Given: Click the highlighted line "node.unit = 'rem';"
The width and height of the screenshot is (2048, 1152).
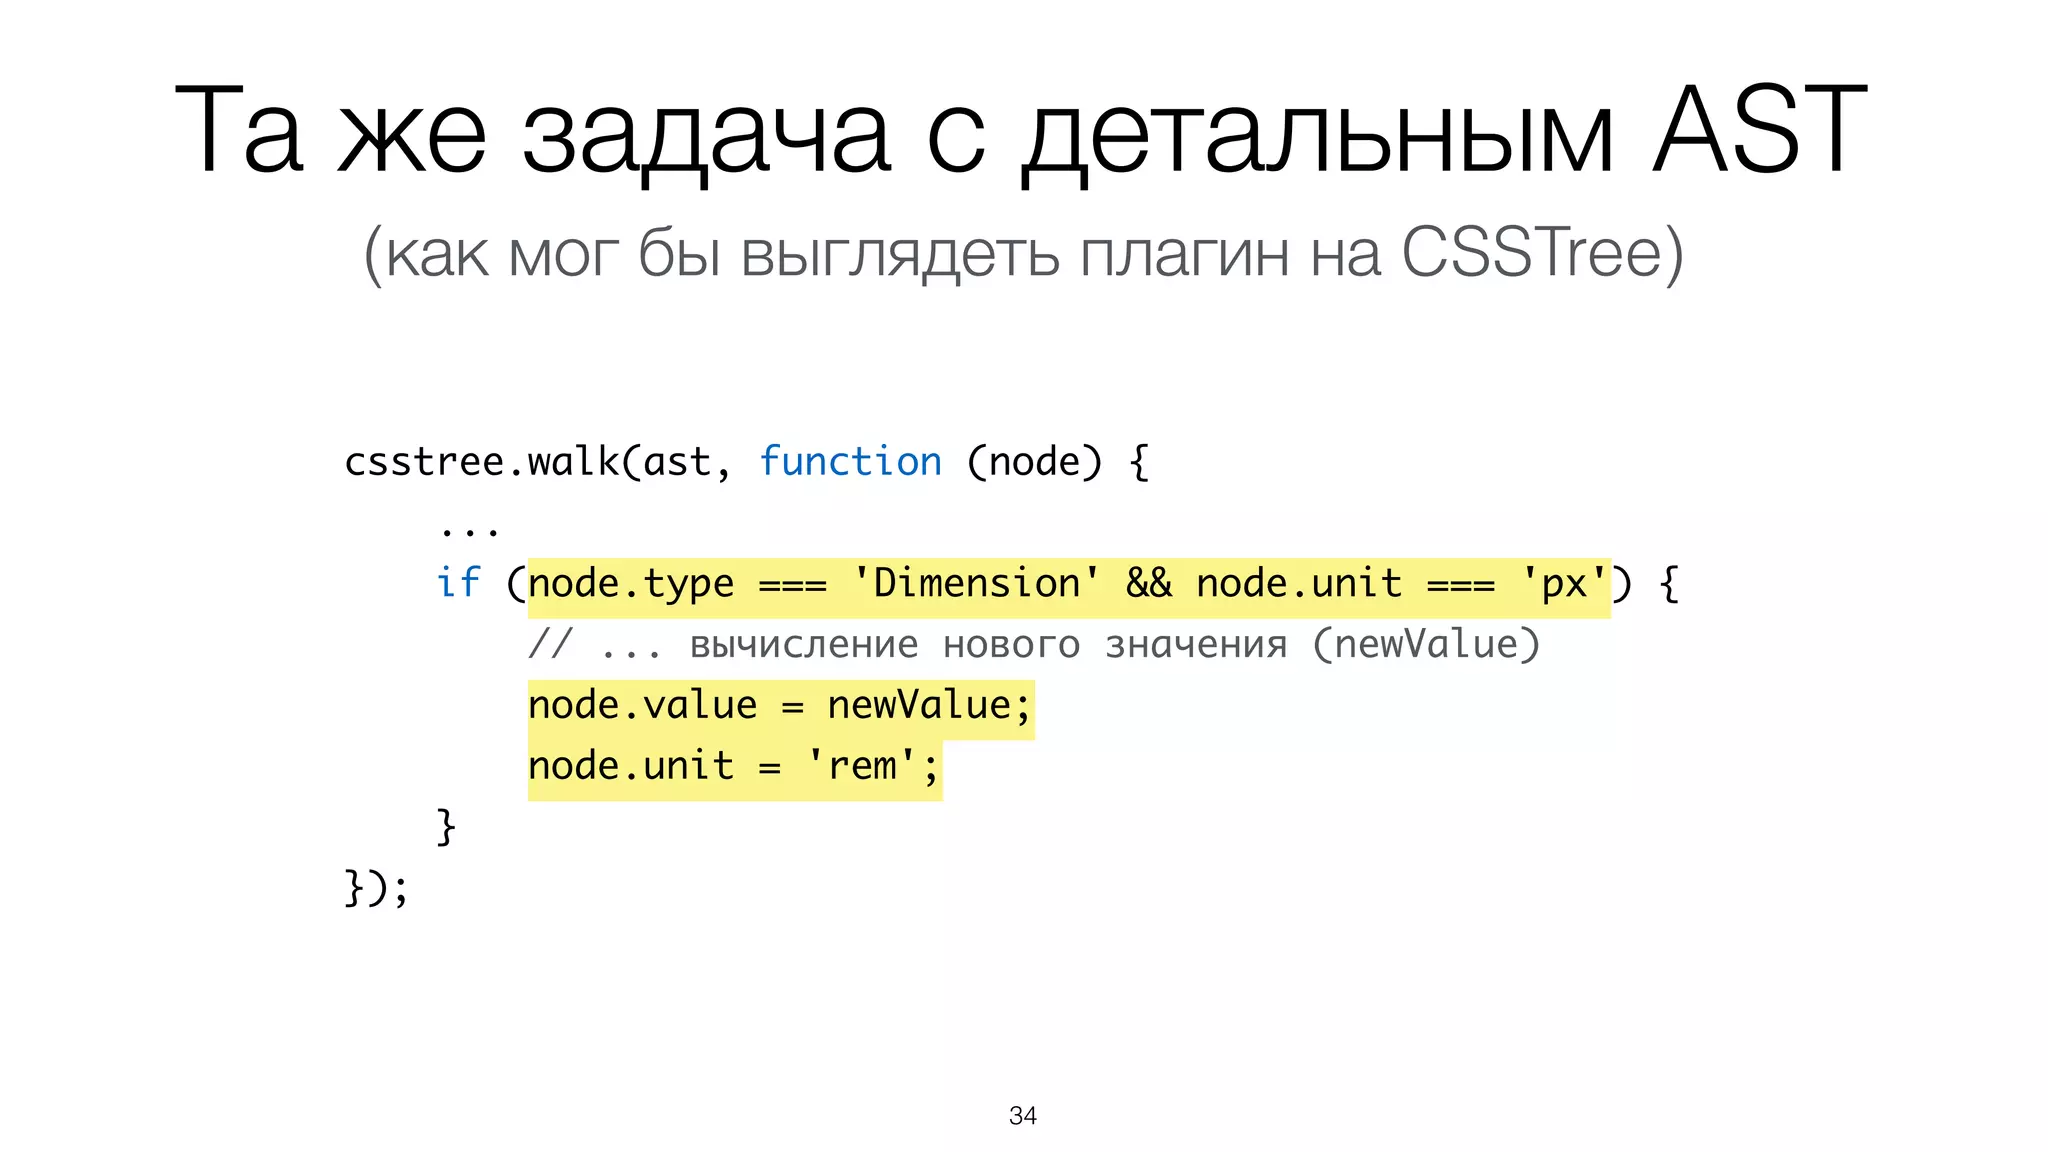Looking at the screenshot, I should click(734, 767).
